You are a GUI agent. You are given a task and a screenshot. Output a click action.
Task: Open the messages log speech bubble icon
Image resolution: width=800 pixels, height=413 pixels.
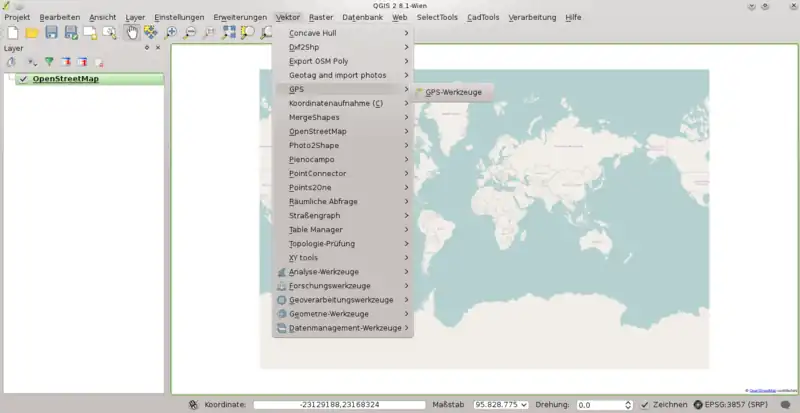coord(785,405)
